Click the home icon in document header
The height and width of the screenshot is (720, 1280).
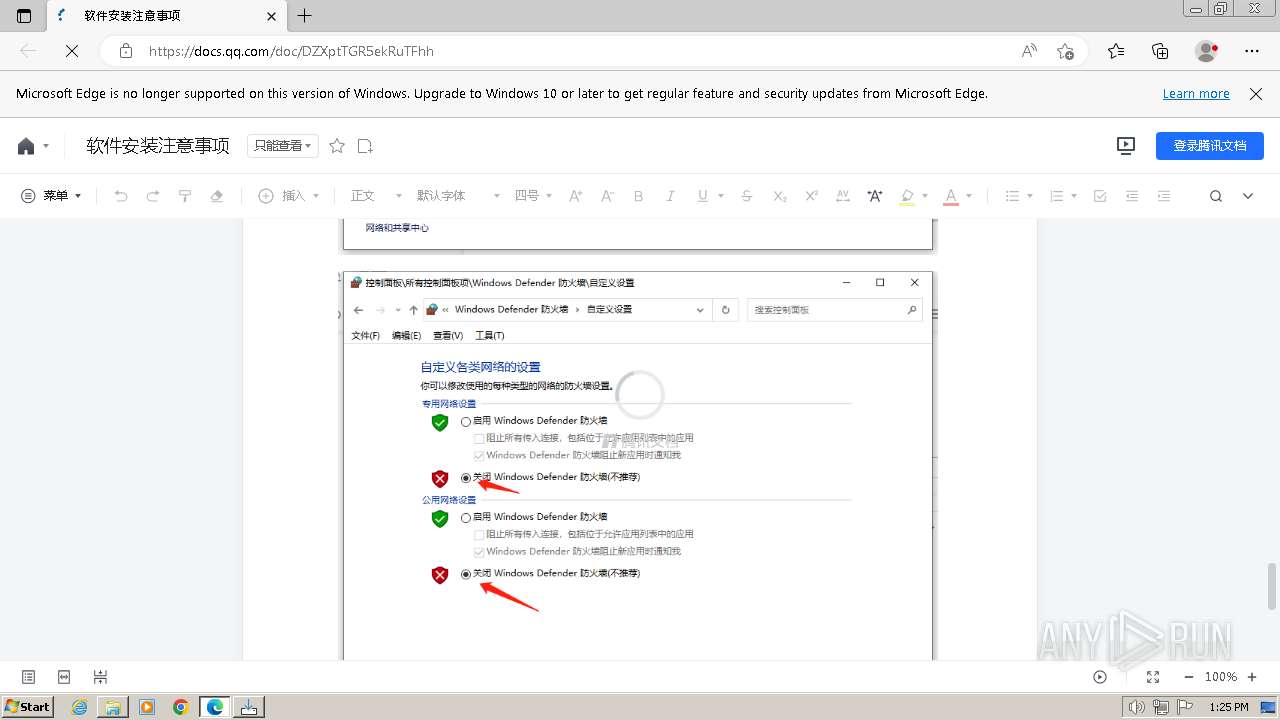coord(26,146)
